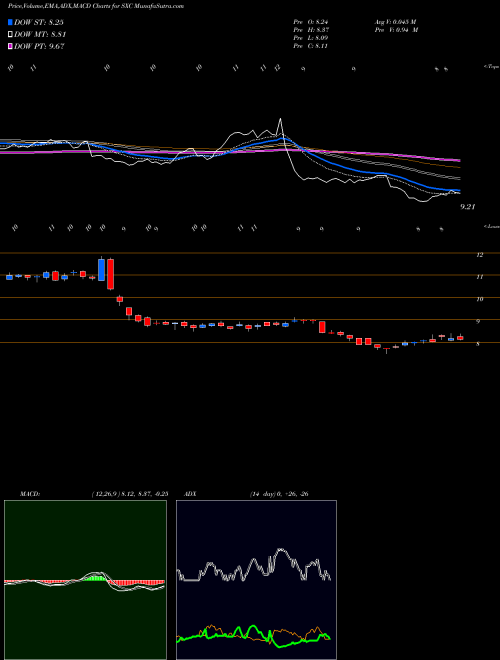This screenshot has width=500, height=660.
Task: Click the 'Pre V: 0.94 M' value
Action: coord(396,30)
